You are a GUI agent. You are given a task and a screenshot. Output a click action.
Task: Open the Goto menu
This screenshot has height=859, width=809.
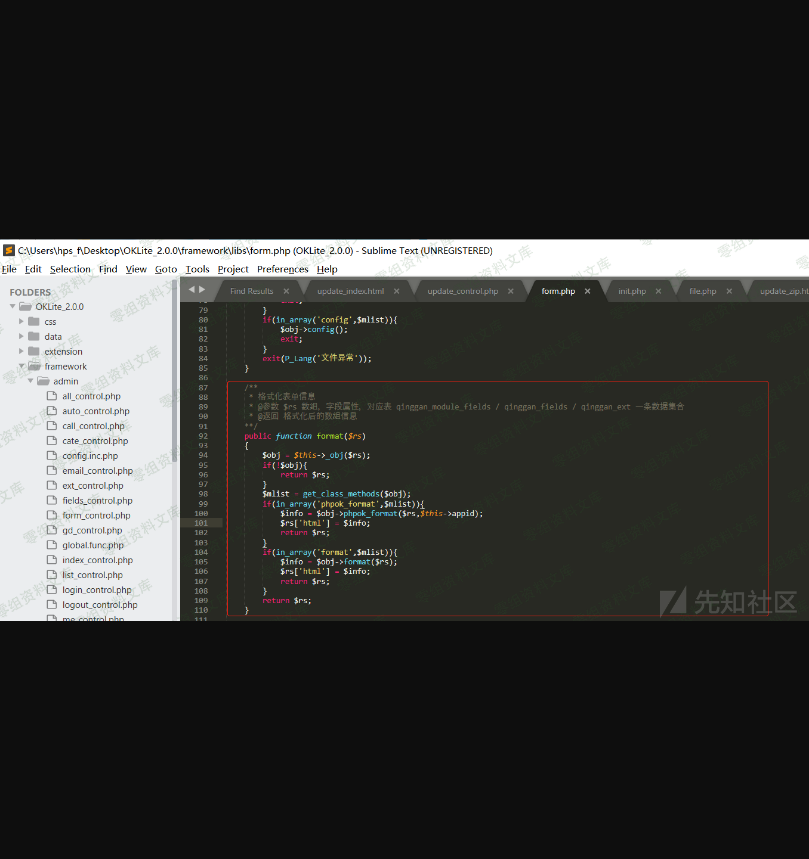(x=166, y=269)
